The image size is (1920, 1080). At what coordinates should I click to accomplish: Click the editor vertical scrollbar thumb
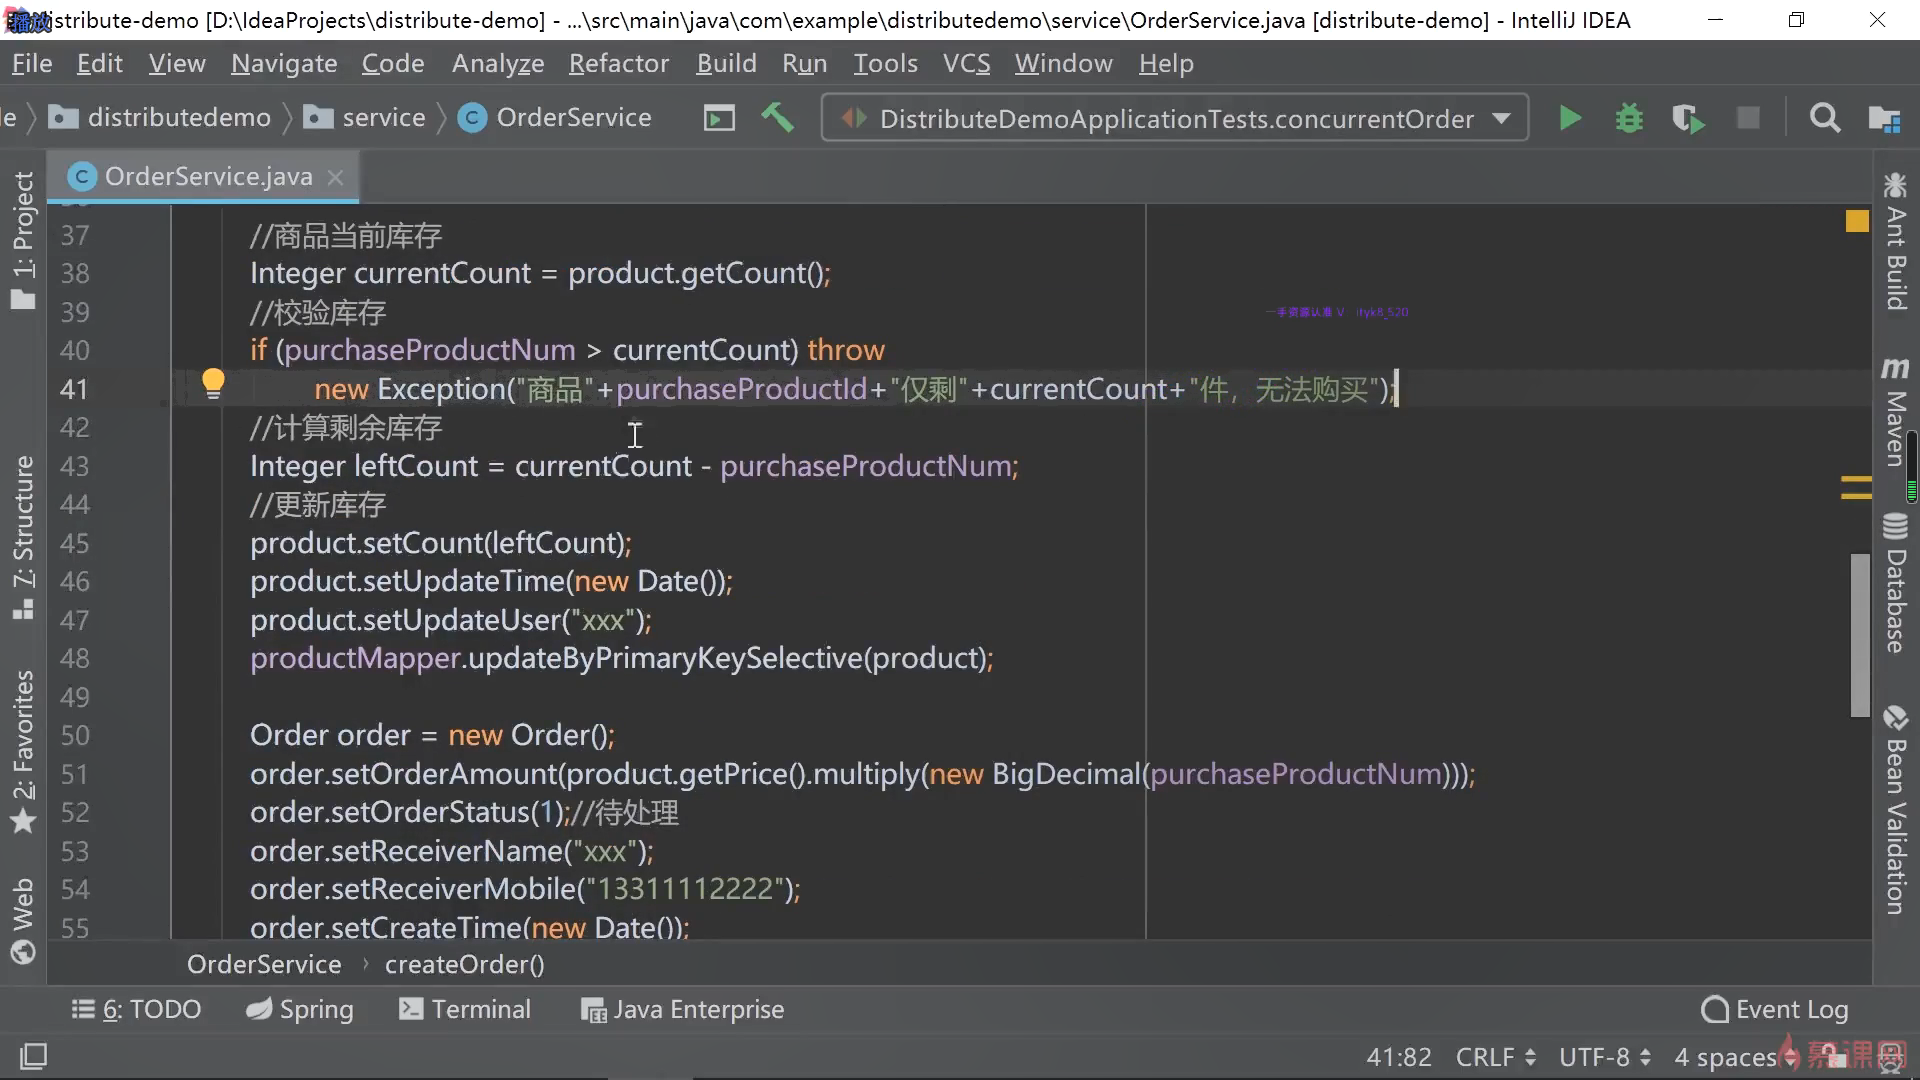[x=1859, y=634]
